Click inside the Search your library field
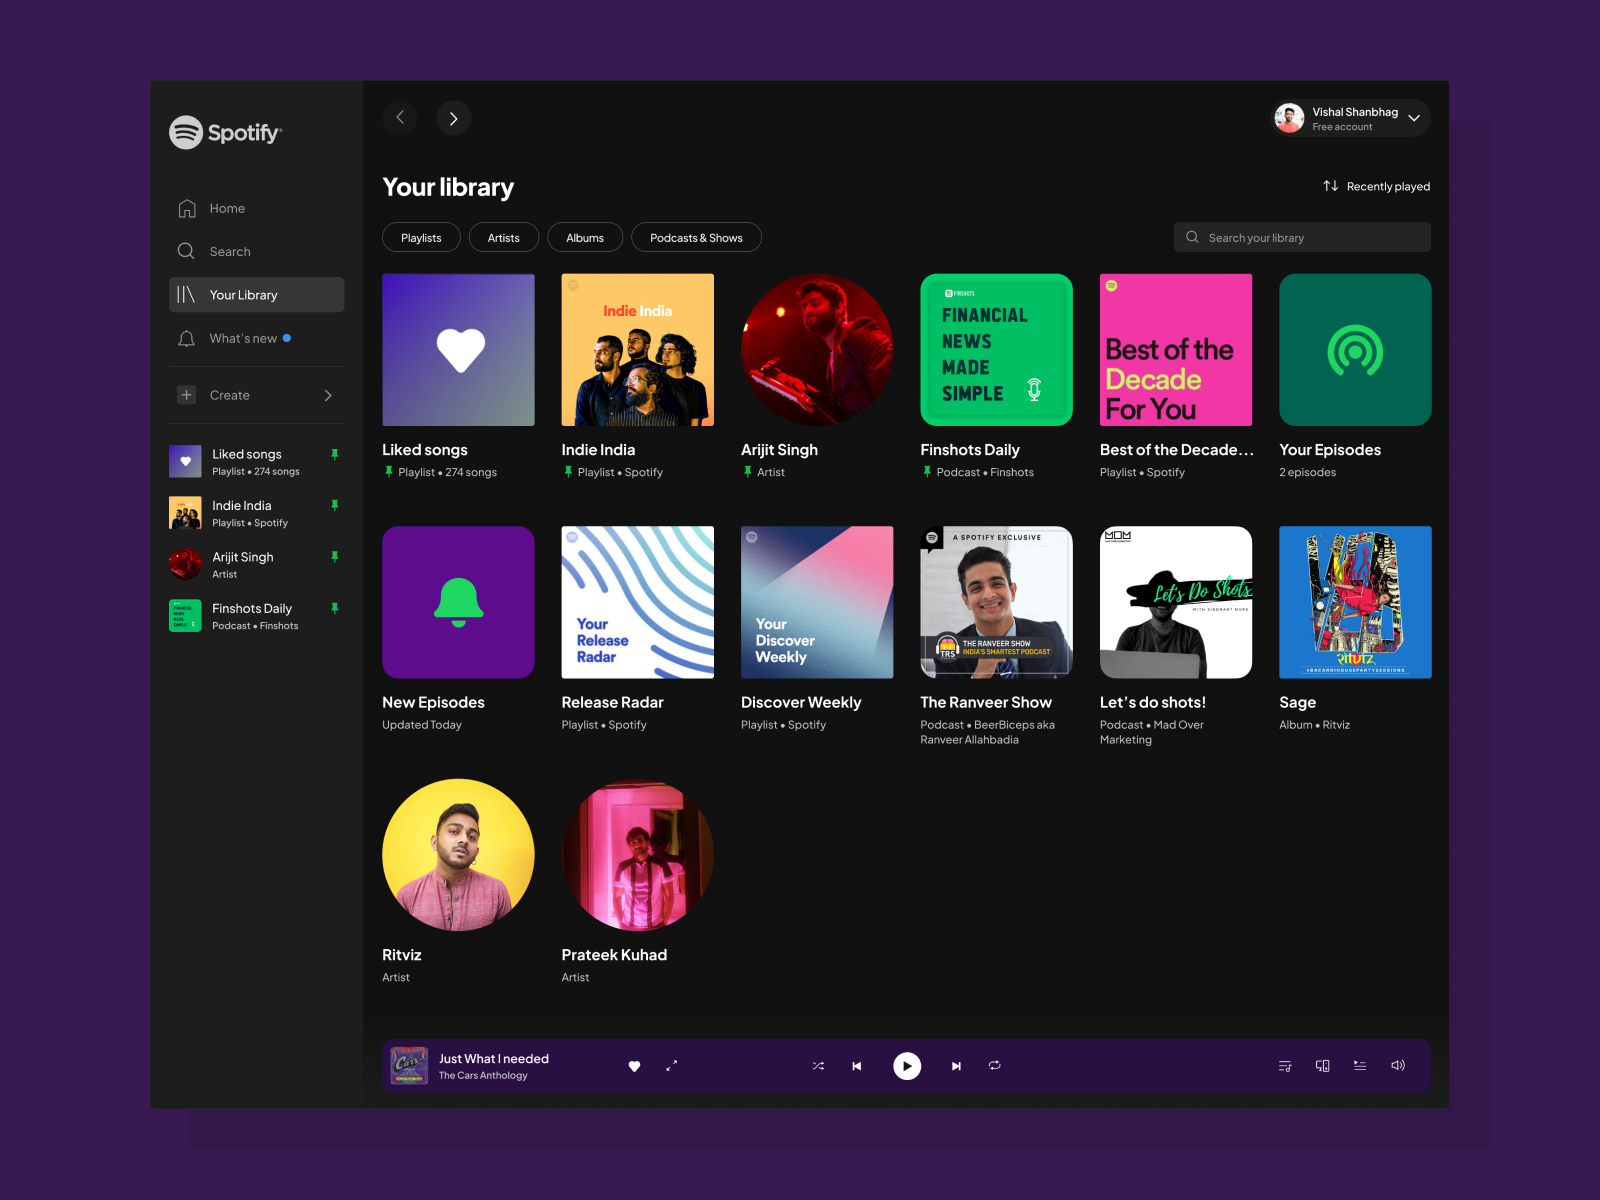This screenshot has width=1600, height=1200. pos(1300,237)
